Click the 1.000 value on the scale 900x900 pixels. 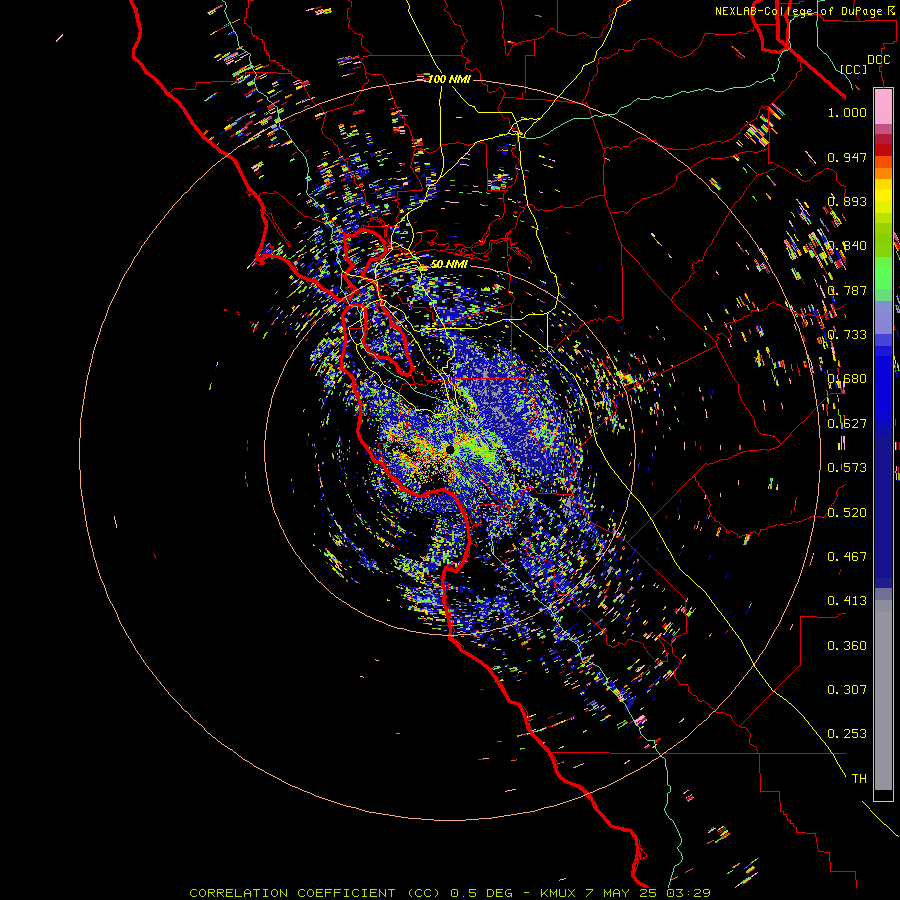[847, 112]
